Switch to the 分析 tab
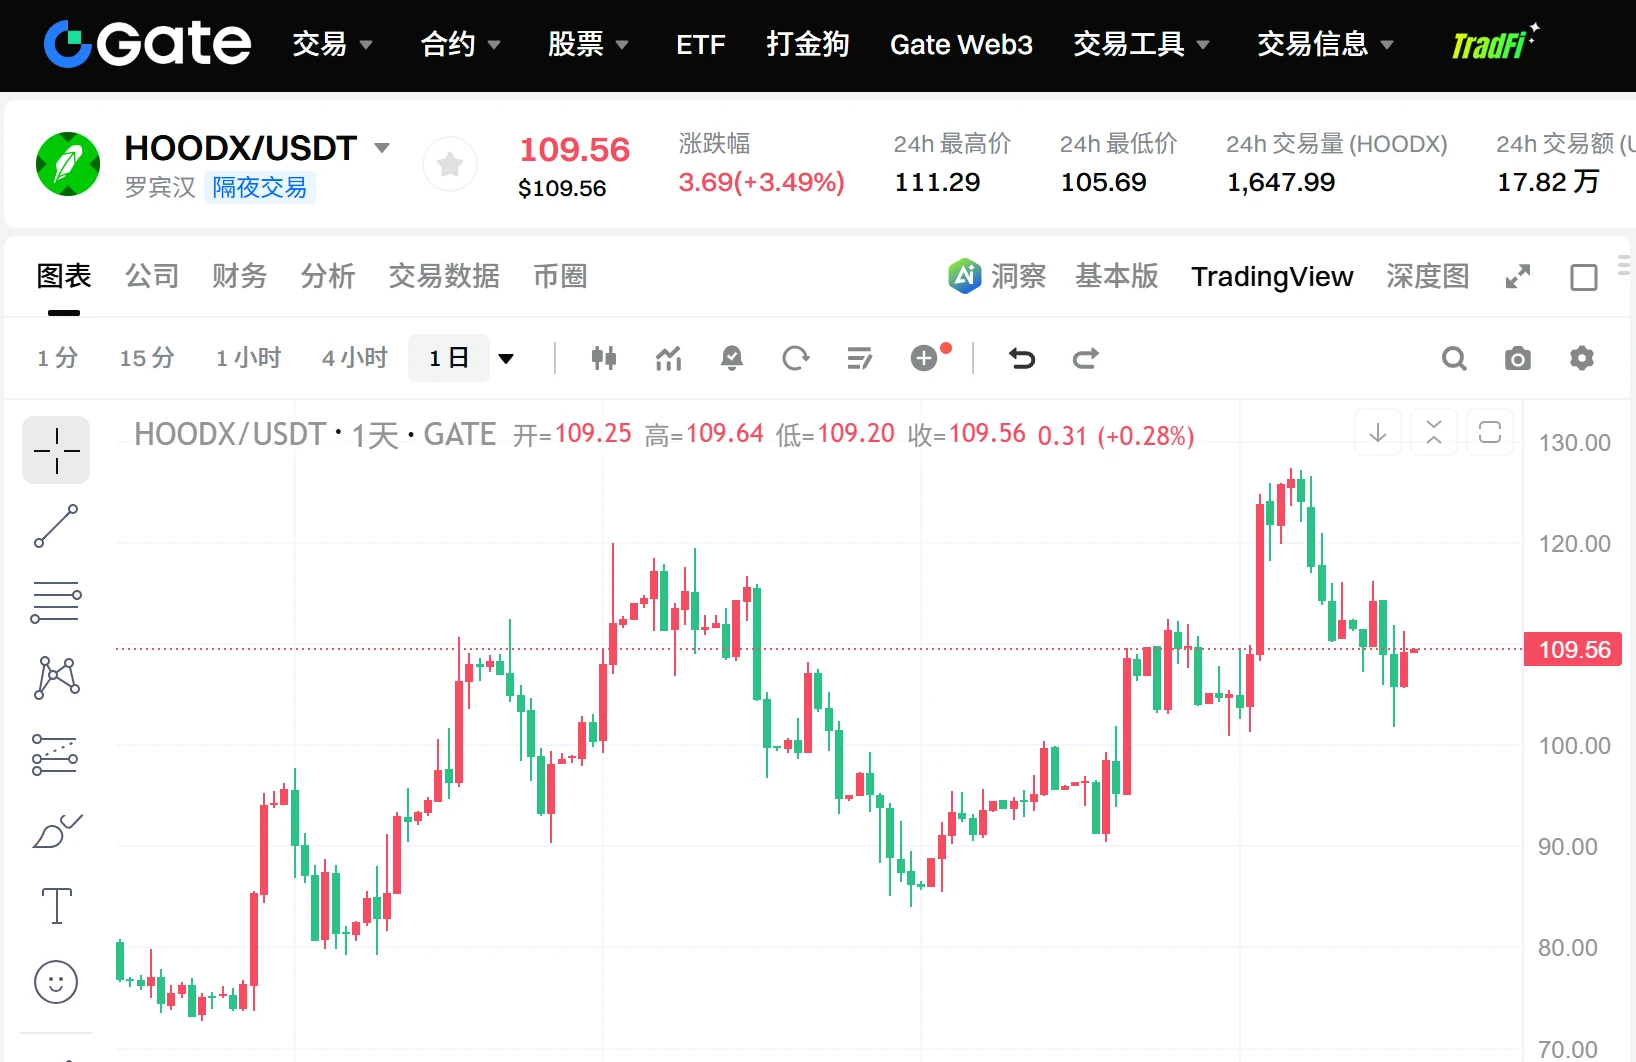This screenshot has height=1062, width=1636. (328, 276)
